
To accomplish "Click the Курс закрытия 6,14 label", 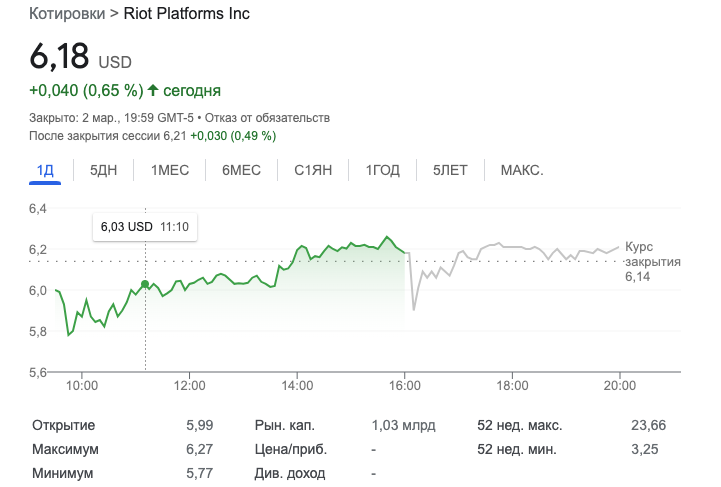I will 652,262.
